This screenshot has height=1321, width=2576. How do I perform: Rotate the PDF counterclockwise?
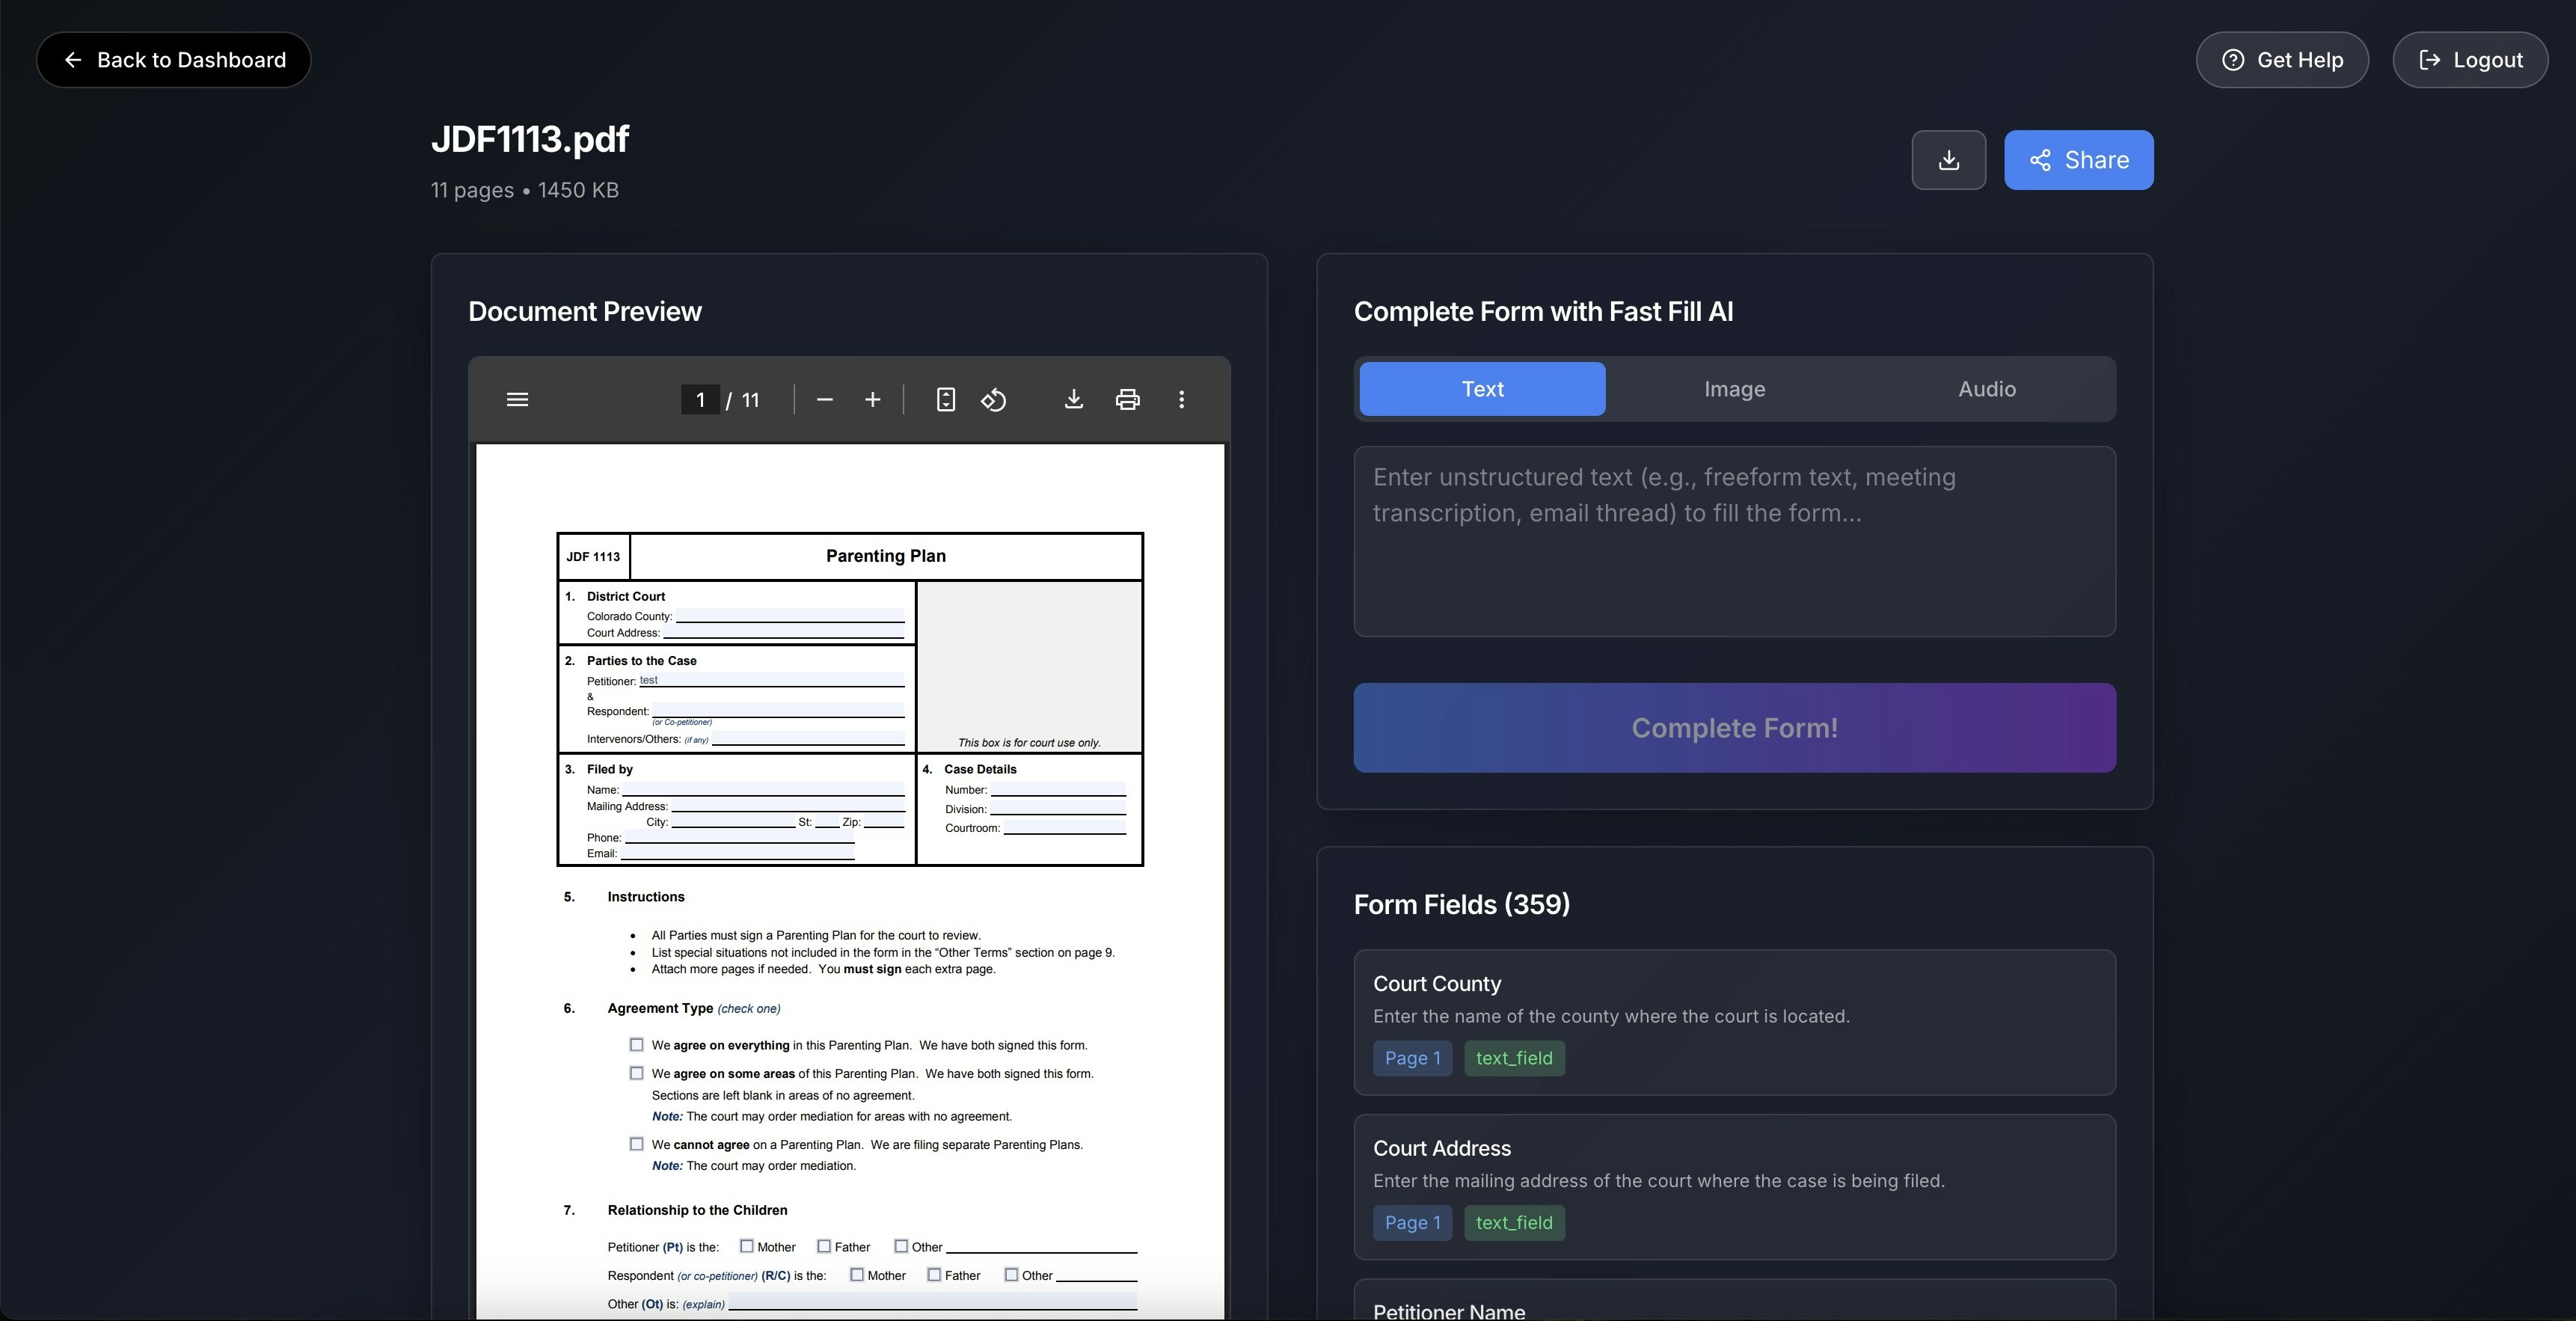pos(993,400)
